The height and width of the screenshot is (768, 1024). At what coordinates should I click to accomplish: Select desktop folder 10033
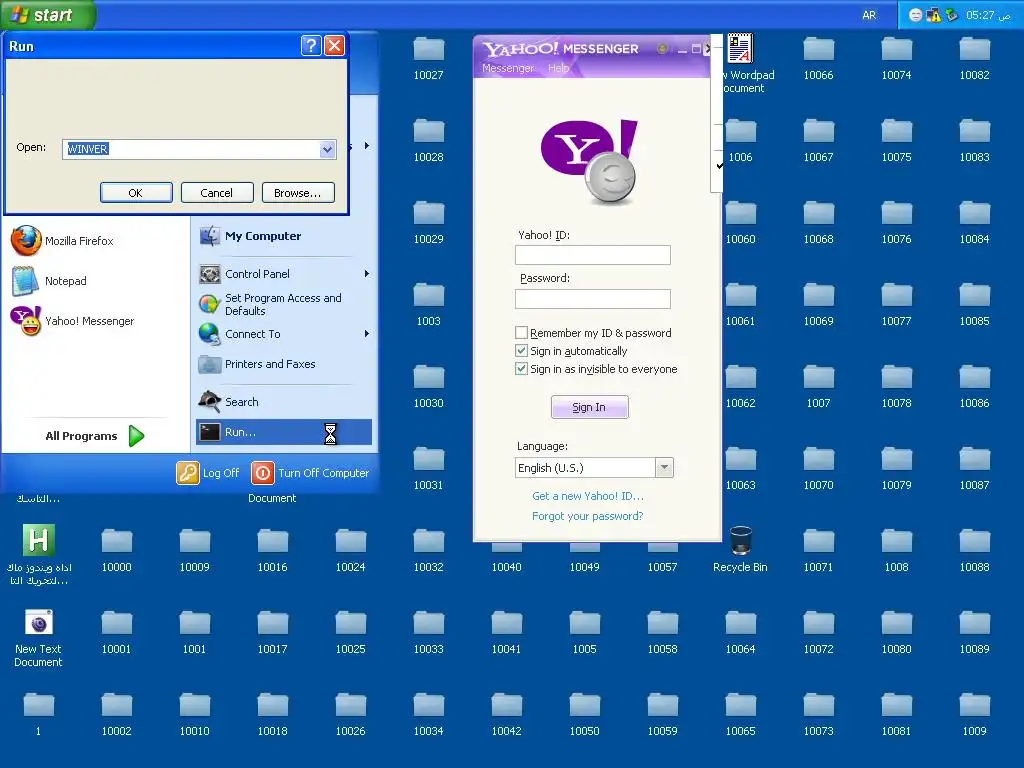tap(428, 633)
